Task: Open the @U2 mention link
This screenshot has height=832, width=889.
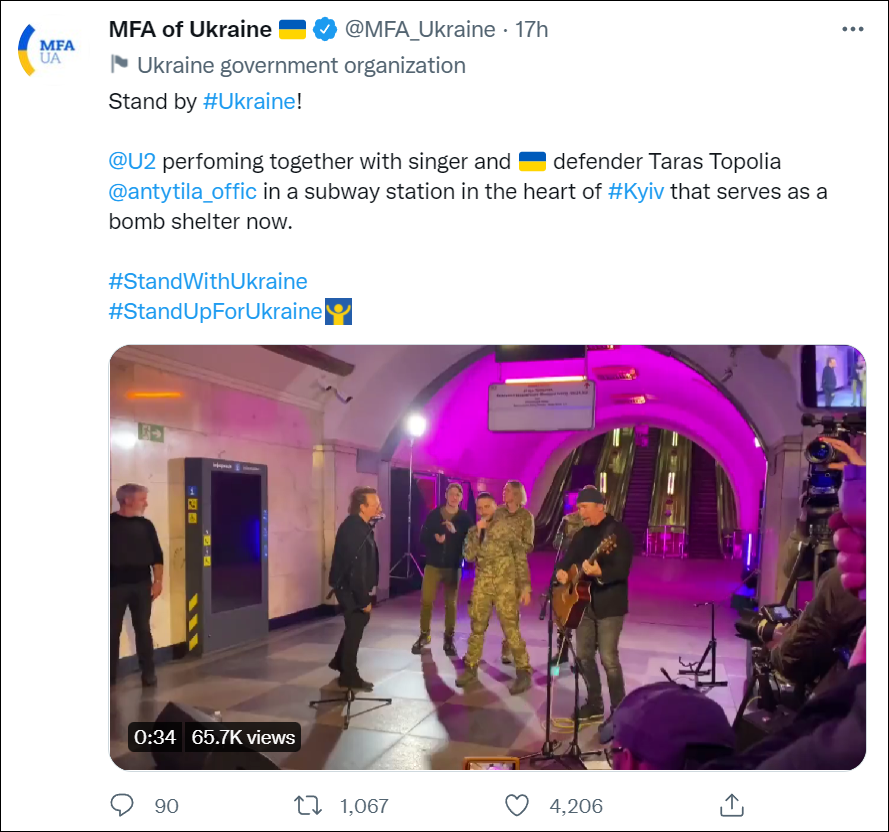Action: pyautogui.click(x=133, y=161)
